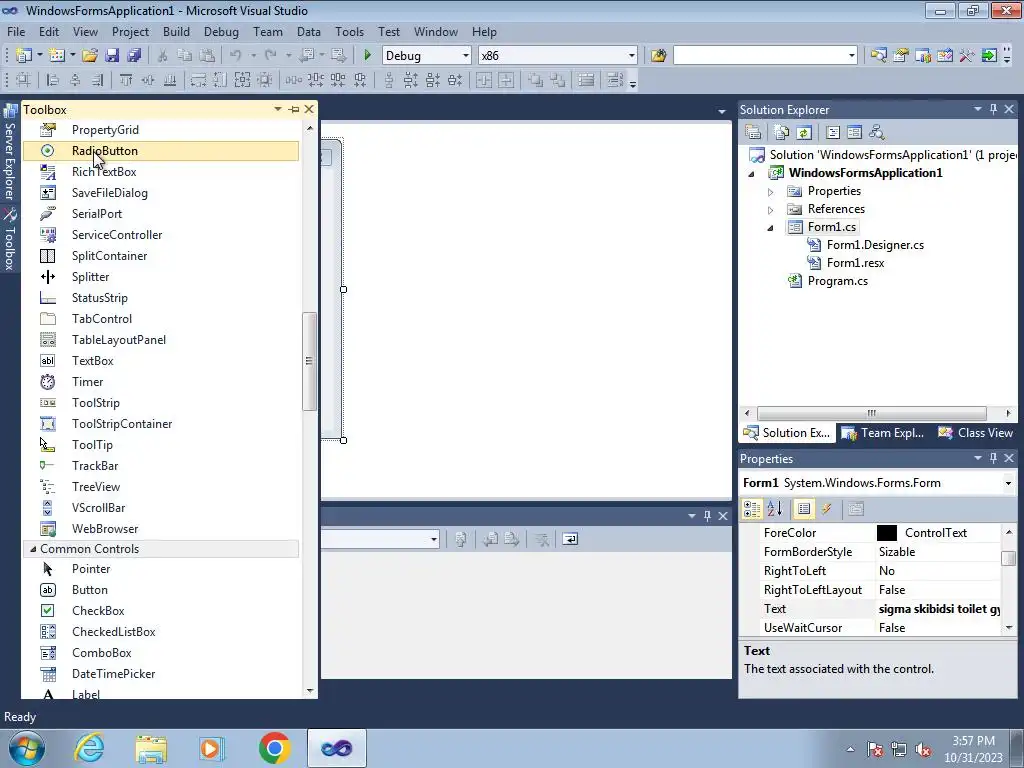The height and width of the screenshot is (768, 1024).
Task: Click the Text property value field
Action: 938,609
